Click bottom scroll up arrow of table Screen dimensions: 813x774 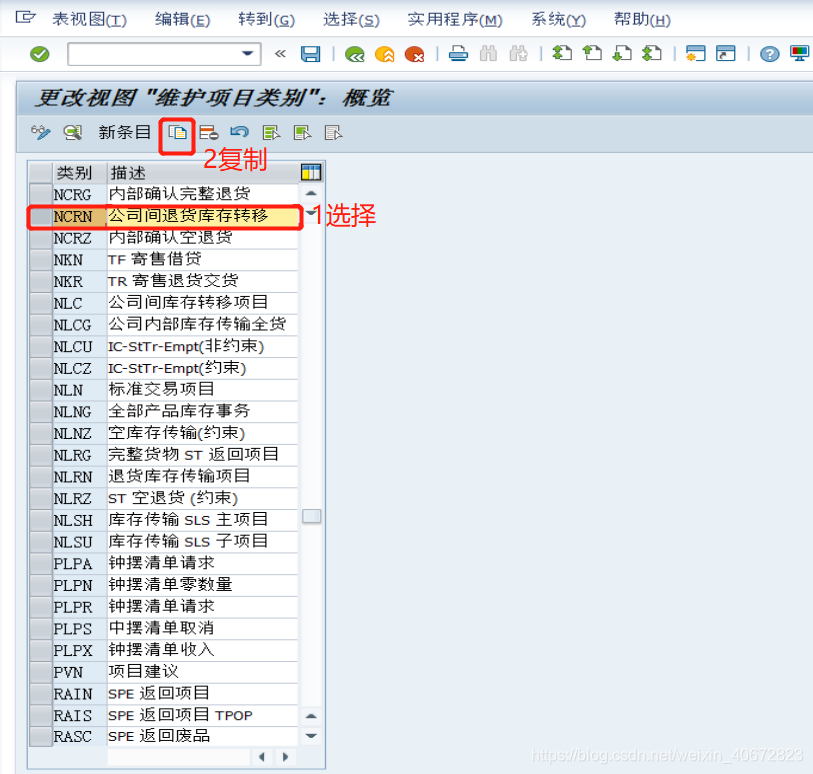(x=311, y=716)
